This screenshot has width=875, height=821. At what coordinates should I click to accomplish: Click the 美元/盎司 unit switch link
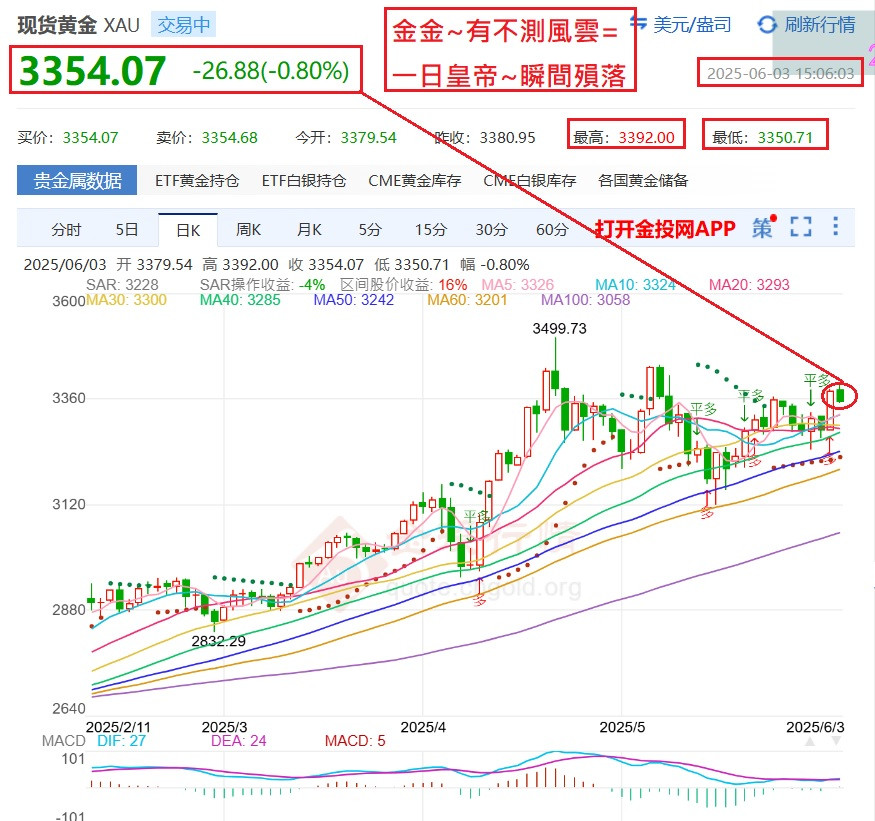tap(692, 25)
